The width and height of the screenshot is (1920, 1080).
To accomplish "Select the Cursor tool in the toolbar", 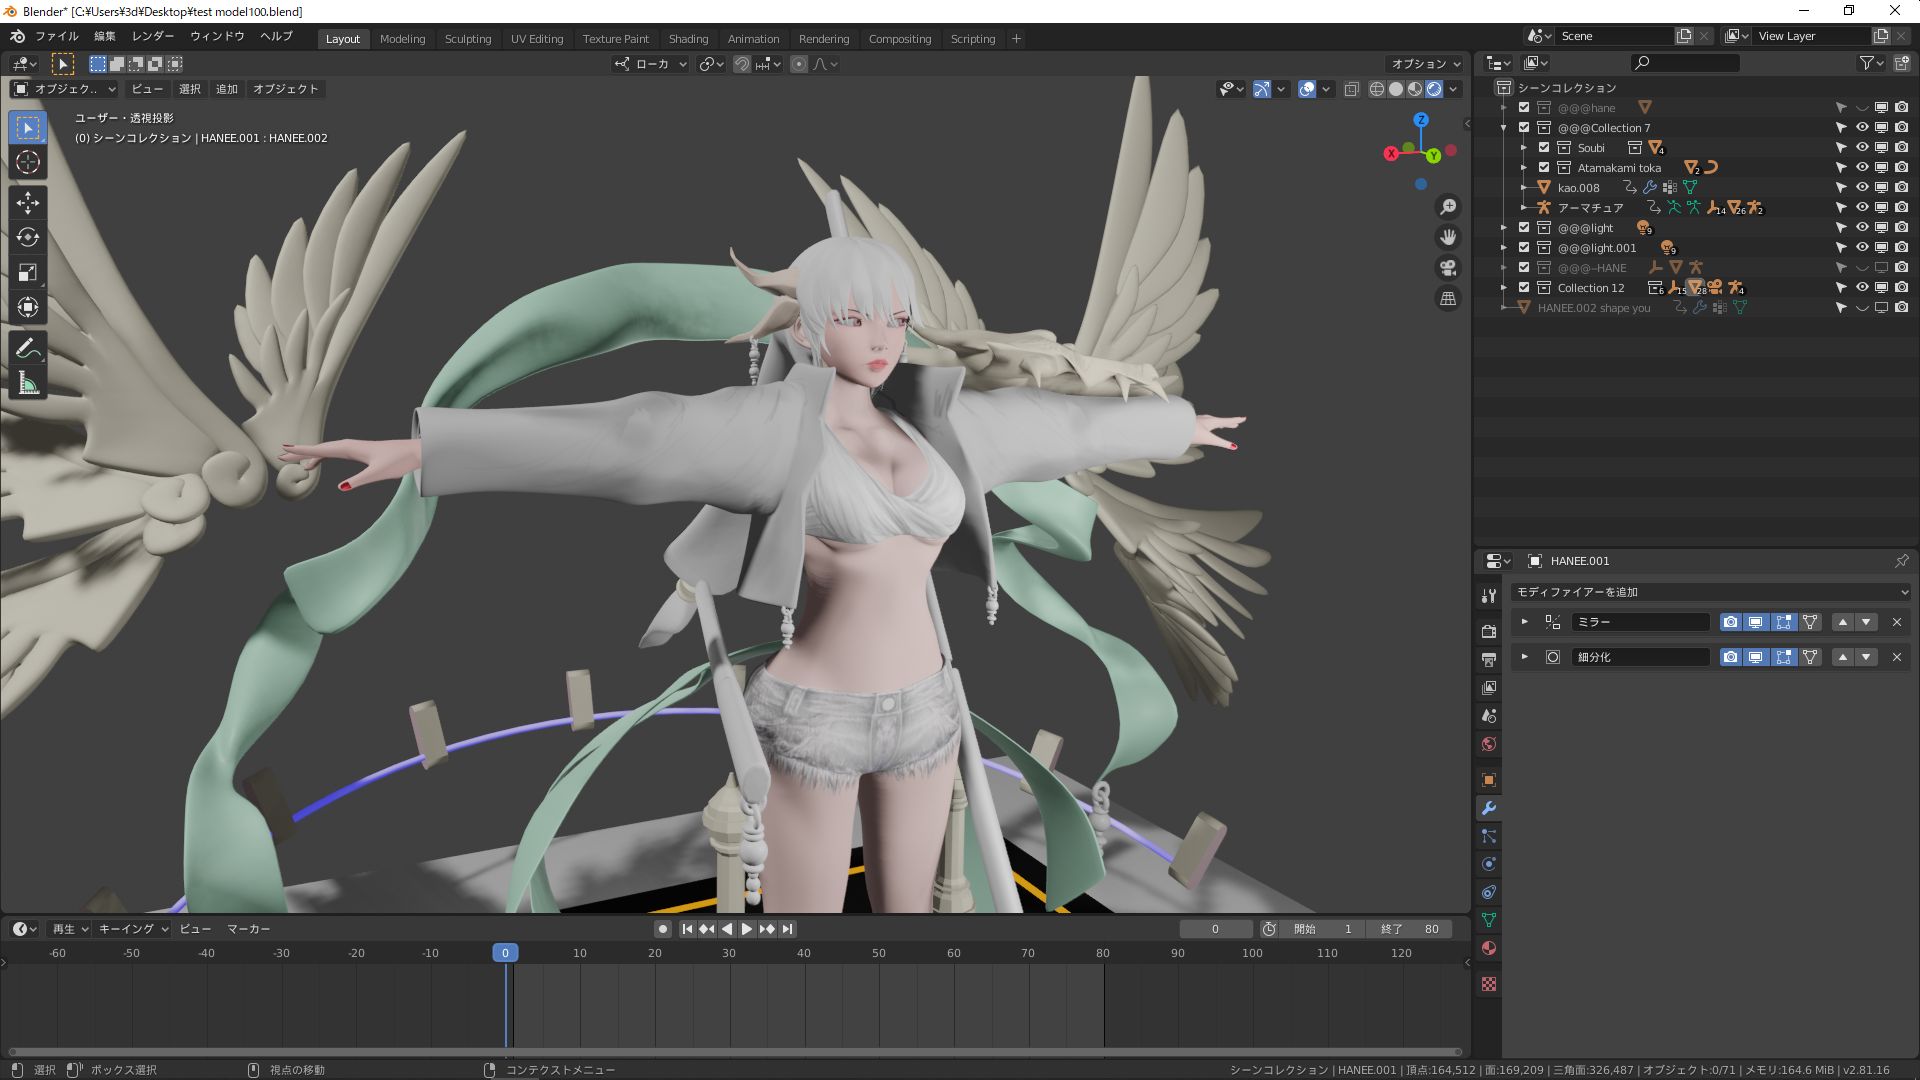I will (x=28, y=163).
